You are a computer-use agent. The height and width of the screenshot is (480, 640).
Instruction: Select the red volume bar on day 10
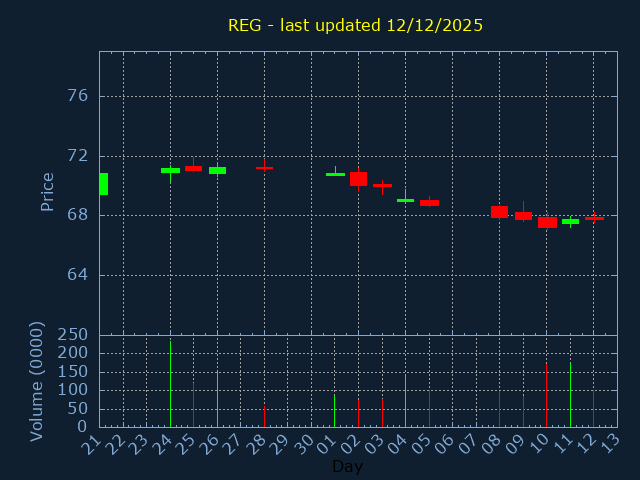pyautogui.click(x=546, y=395)
